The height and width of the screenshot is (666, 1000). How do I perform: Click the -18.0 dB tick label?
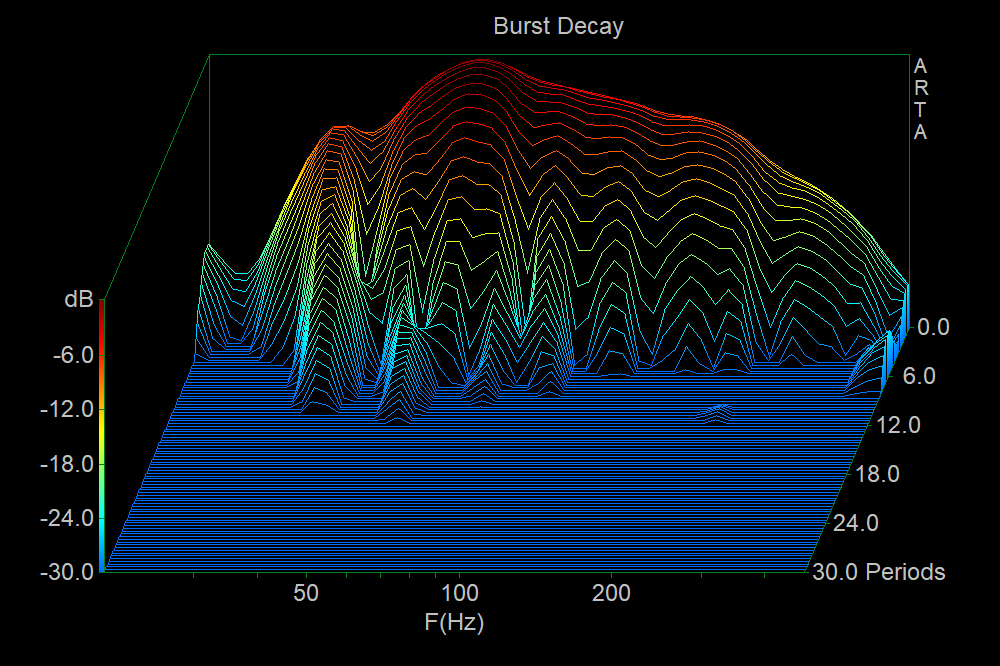click(69, 464)
